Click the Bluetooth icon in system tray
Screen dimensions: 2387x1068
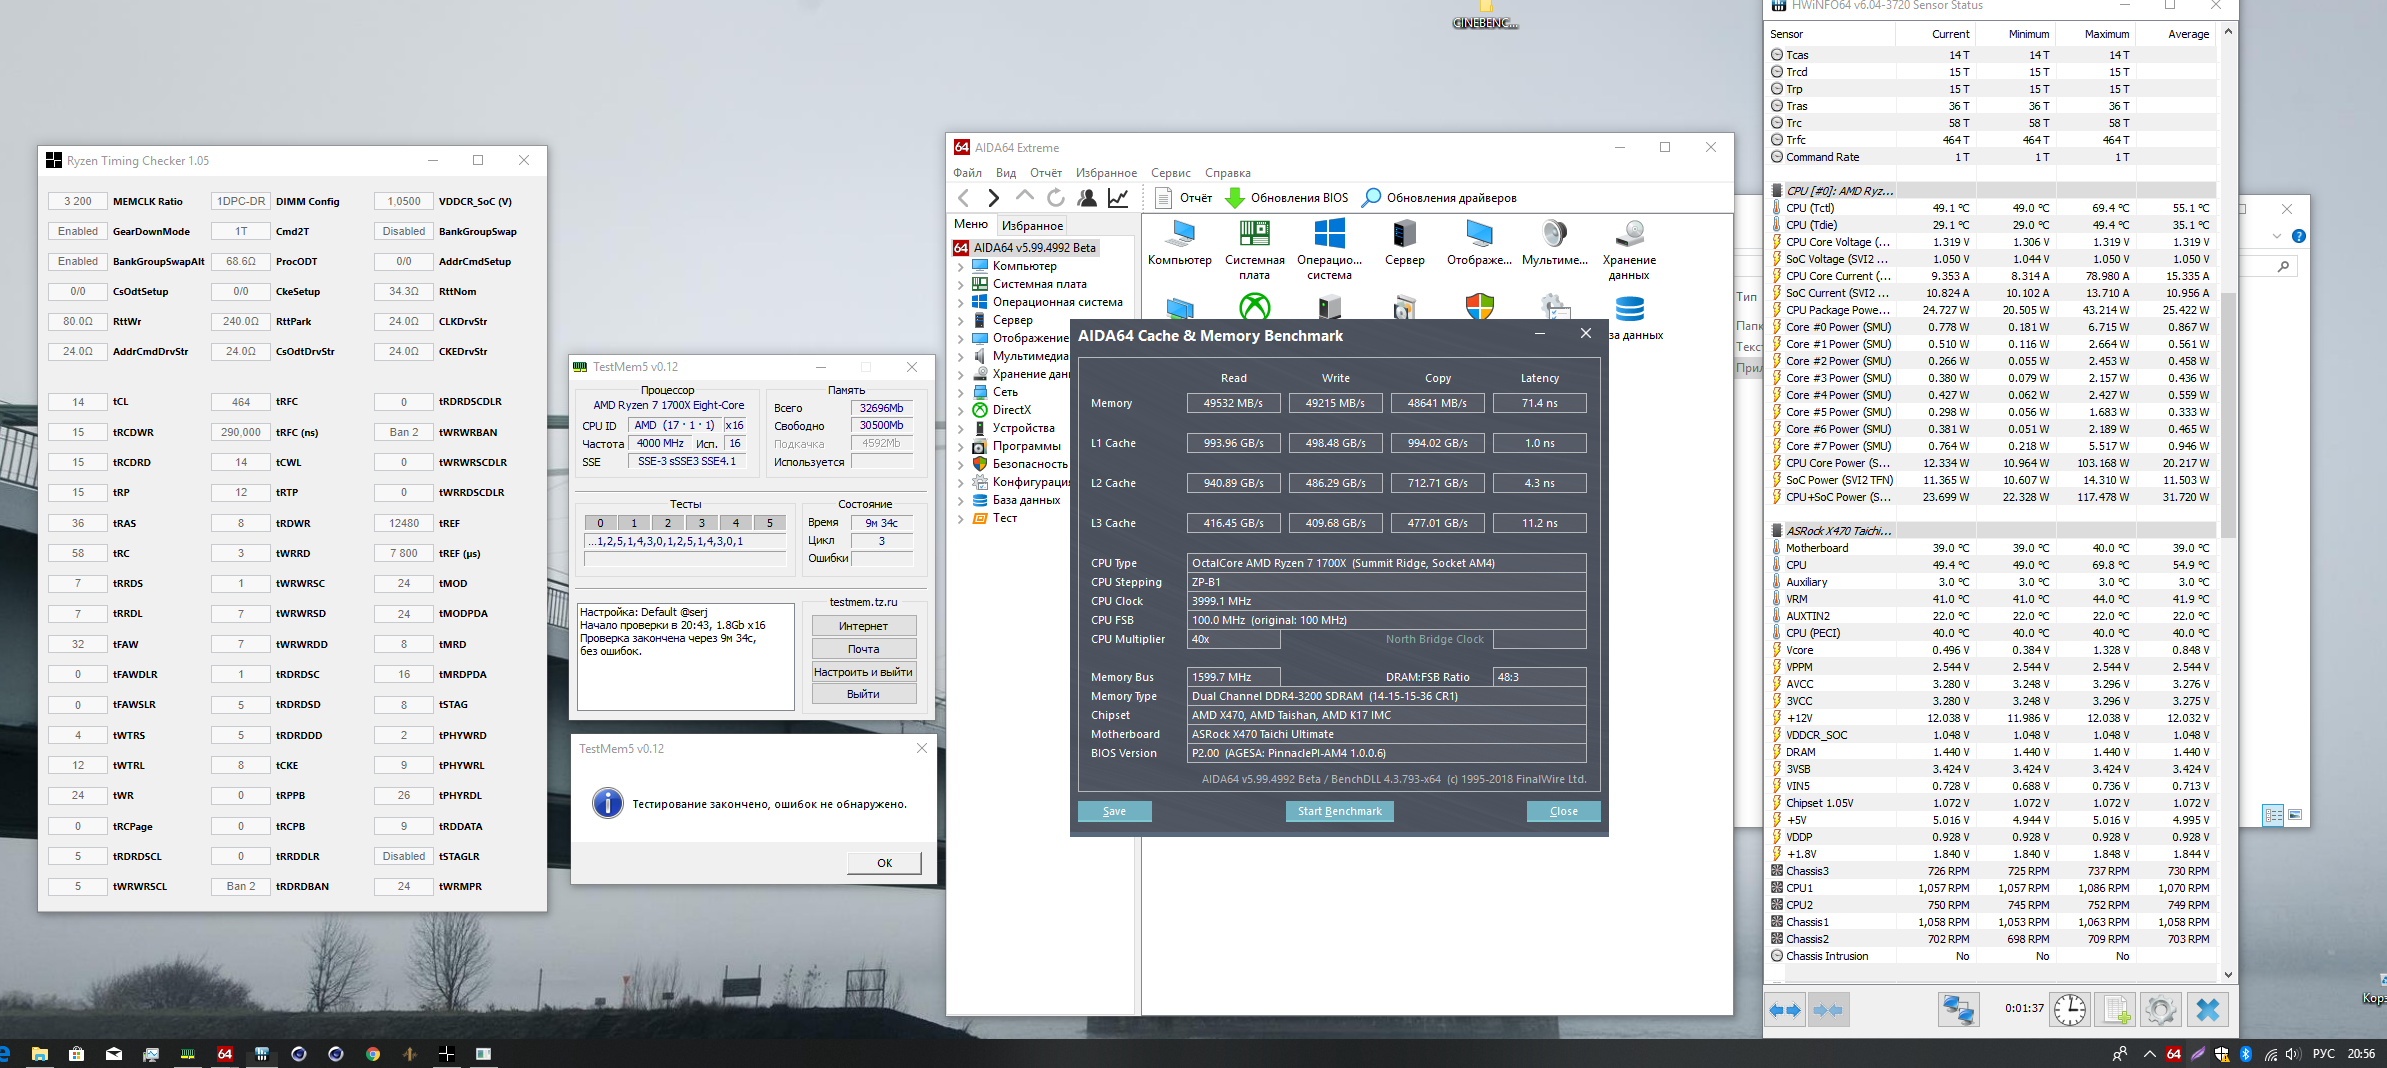[2245, 1054]
